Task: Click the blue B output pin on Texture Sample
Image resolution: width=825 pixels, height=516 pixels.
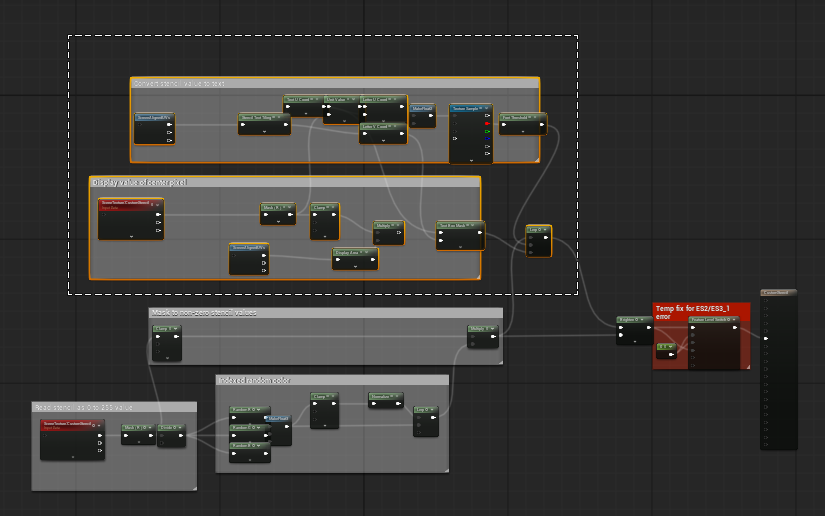Action: click(487, 139)
